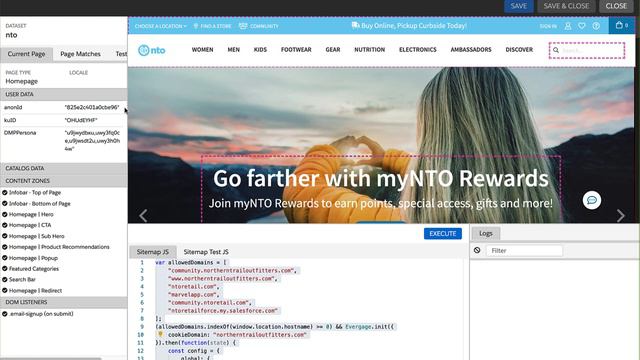640x360 pixels.
Task: Click checkmark next to Homepage | CTA
Action: click(5, 225)
